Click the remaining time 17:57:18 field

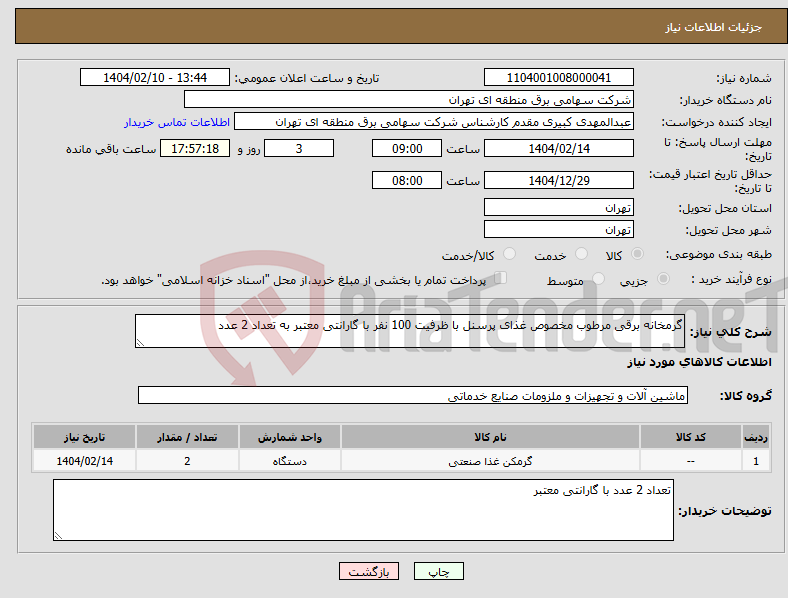pyautogui.click(x=195, y=148)
